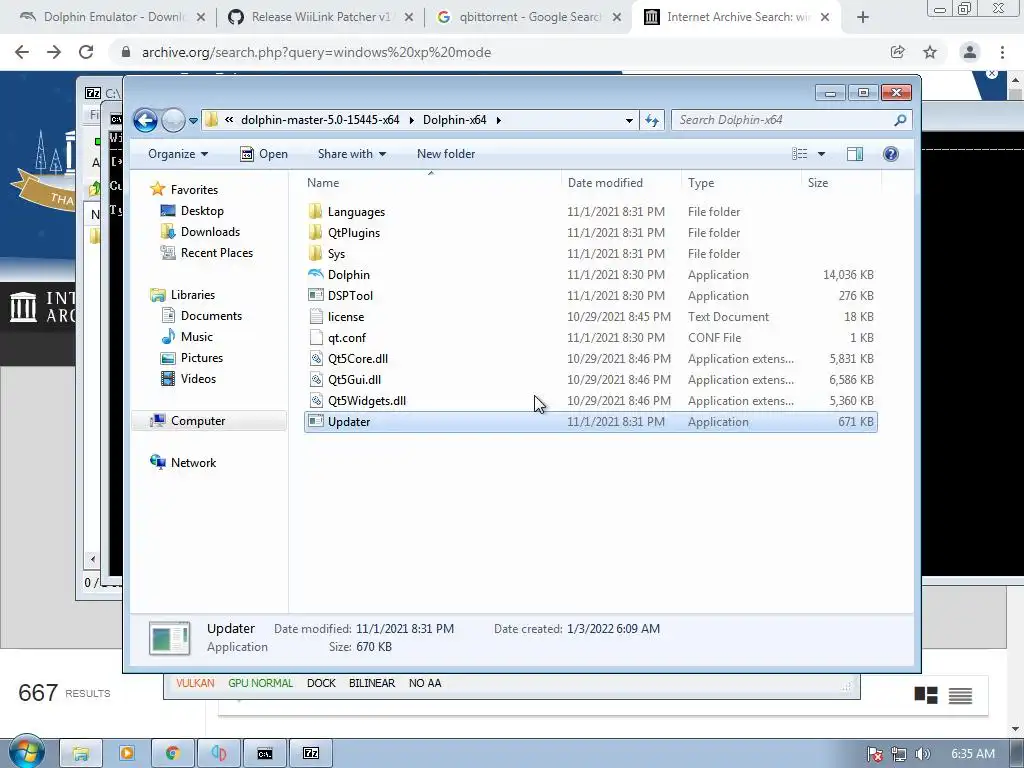The height and width of the screenshot is (768, 1024).
Task: Select Network in navigation pane
Action: point(193,462)
